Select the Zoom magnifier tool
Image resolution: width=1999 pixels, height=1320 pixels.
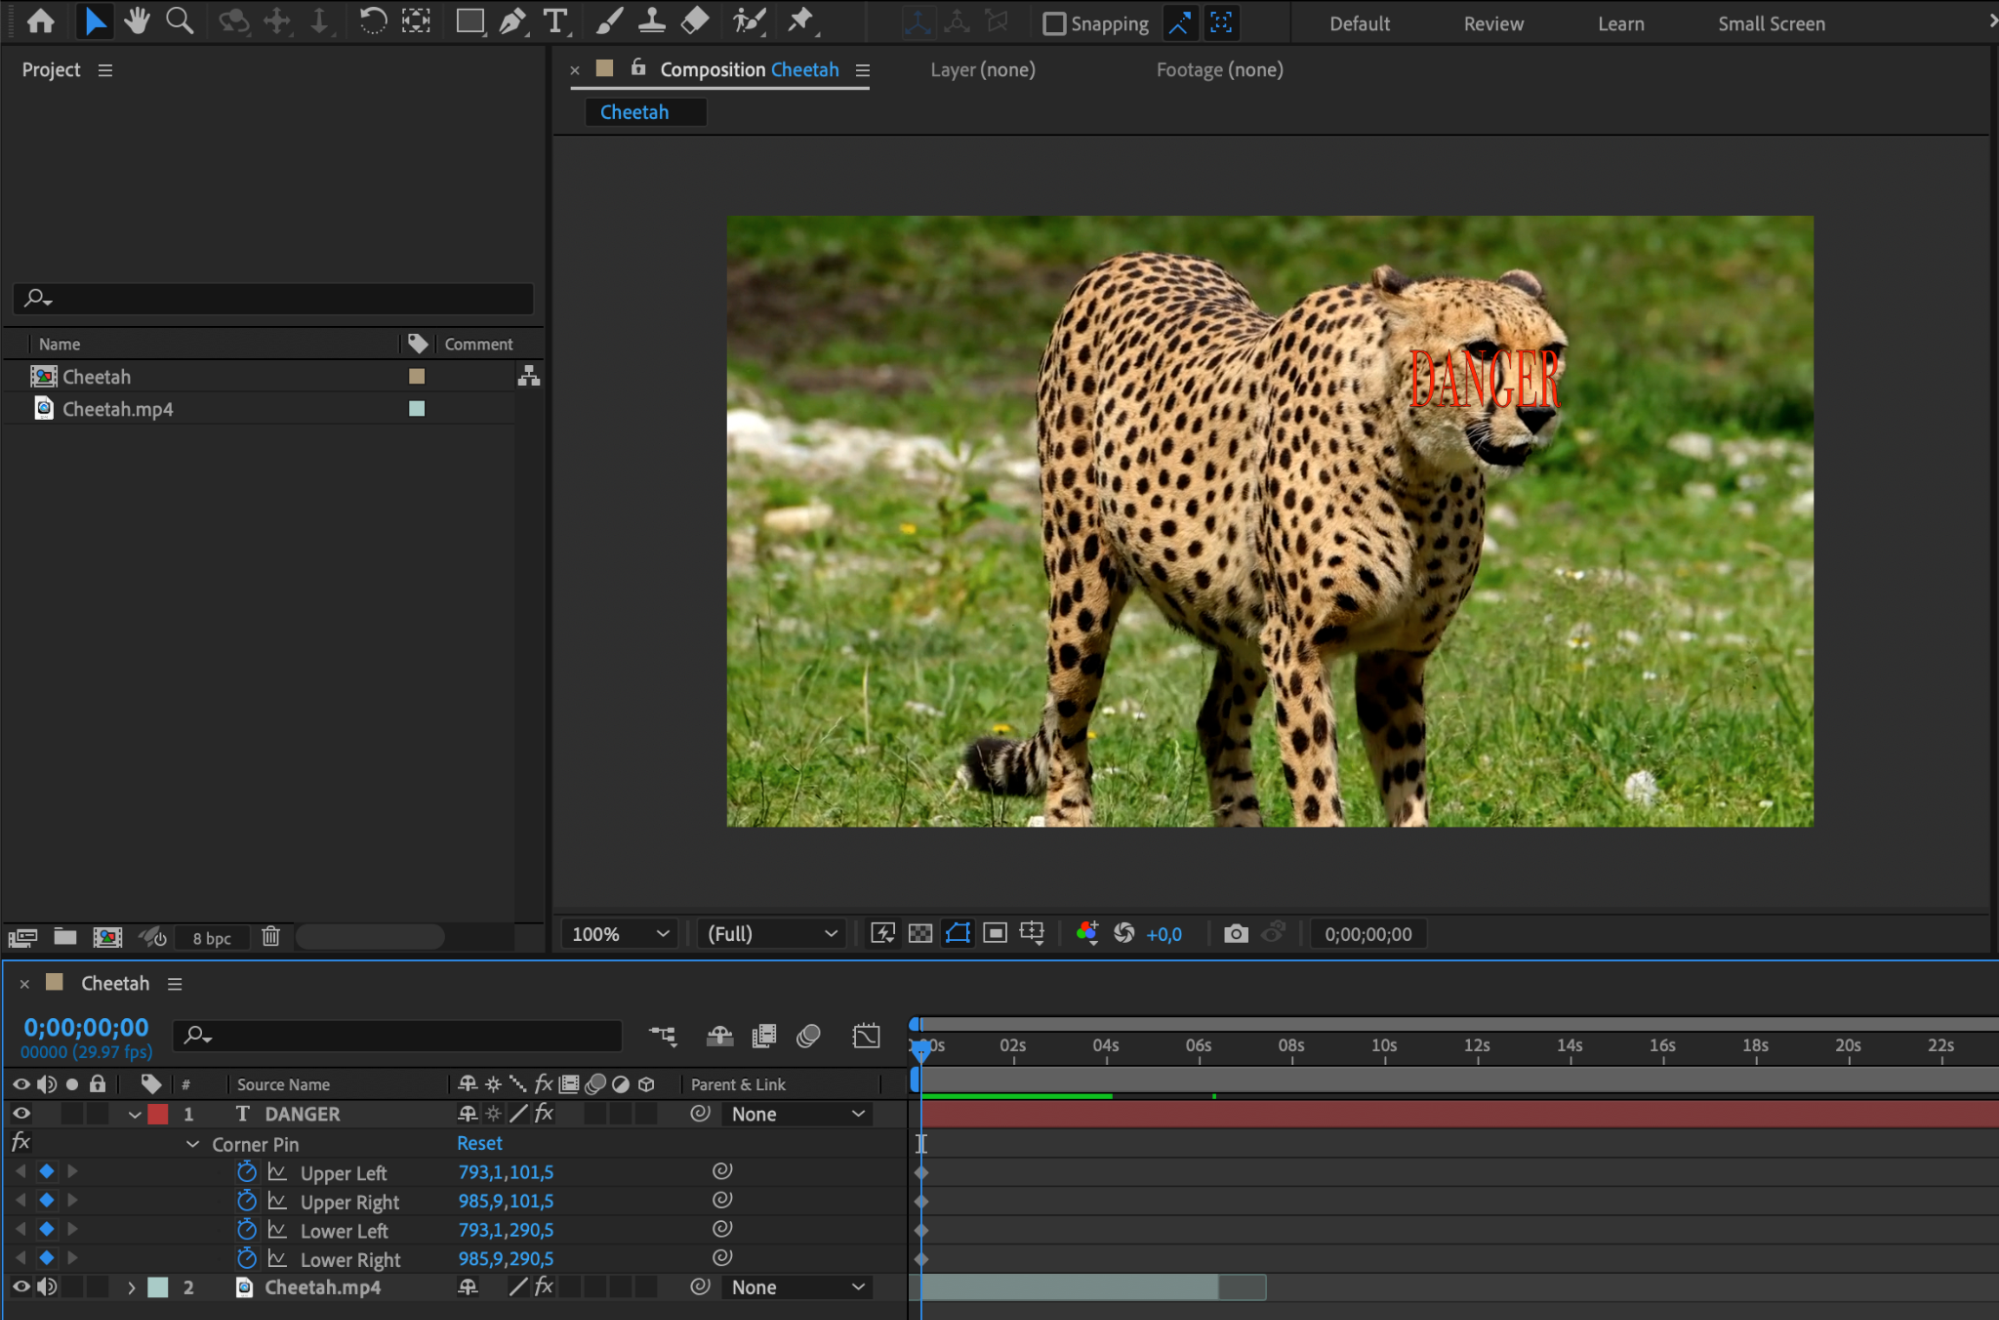coord(179,21)
